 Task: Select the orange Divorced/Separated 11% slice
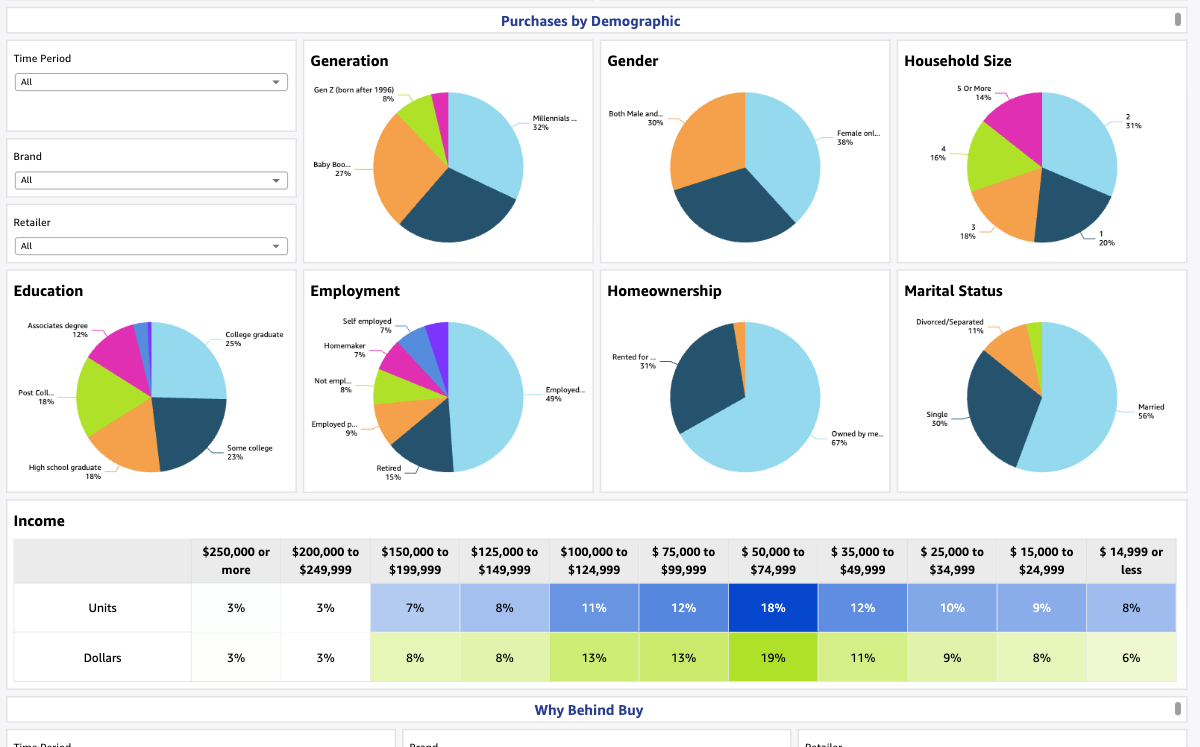1015,355
